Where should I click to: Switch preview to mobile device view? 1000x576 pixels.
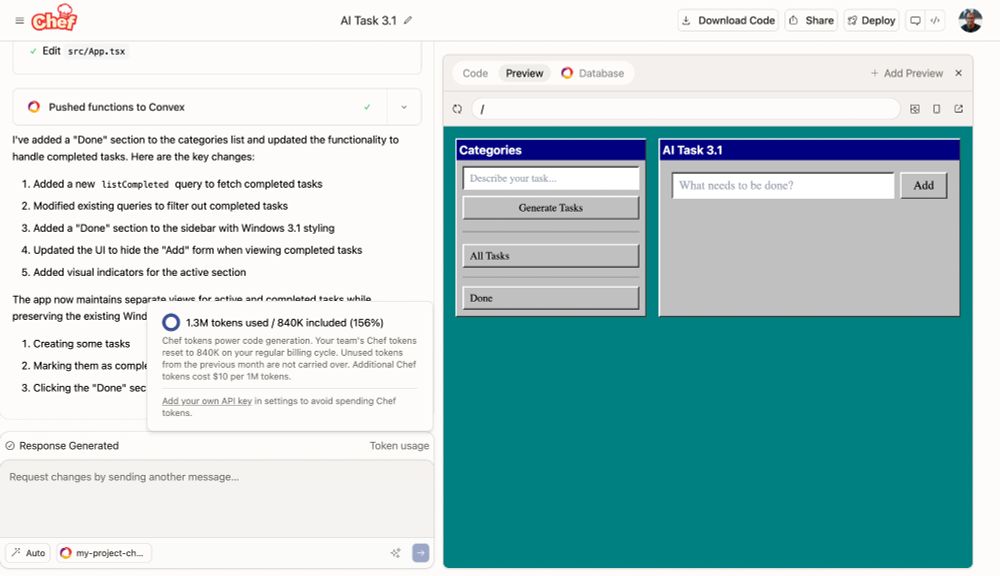tap(936, 109)
